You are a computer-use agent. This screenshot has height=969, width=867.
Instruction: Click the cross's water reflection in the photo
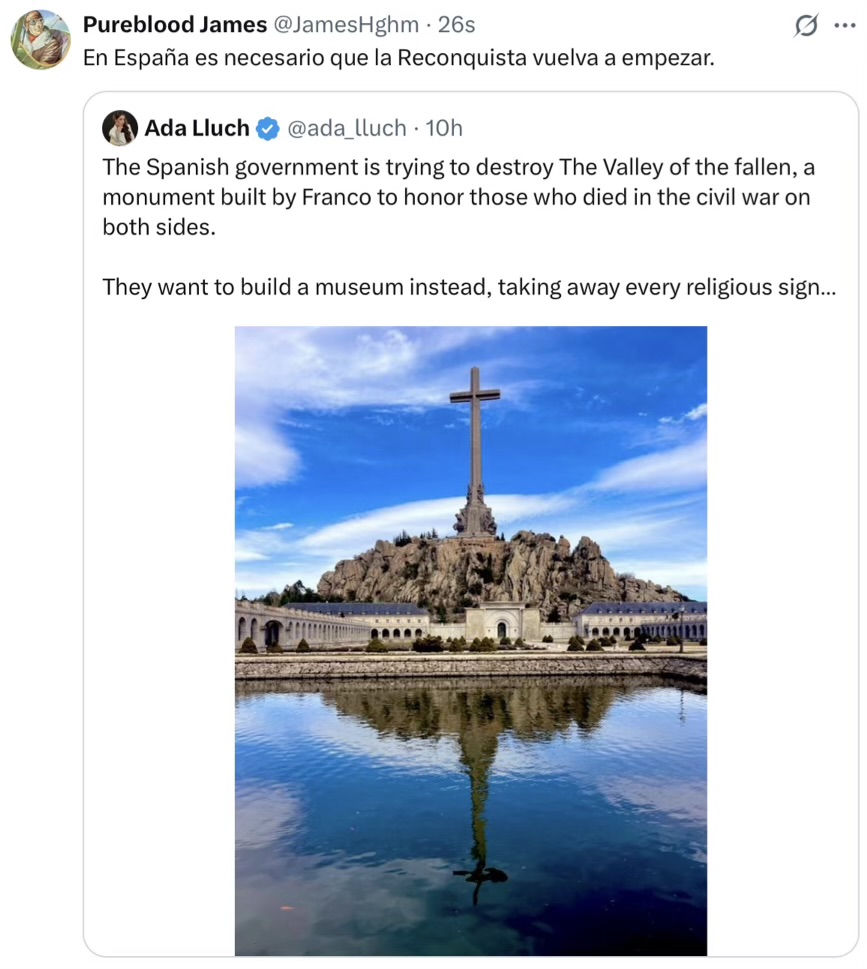click(477, 800)
